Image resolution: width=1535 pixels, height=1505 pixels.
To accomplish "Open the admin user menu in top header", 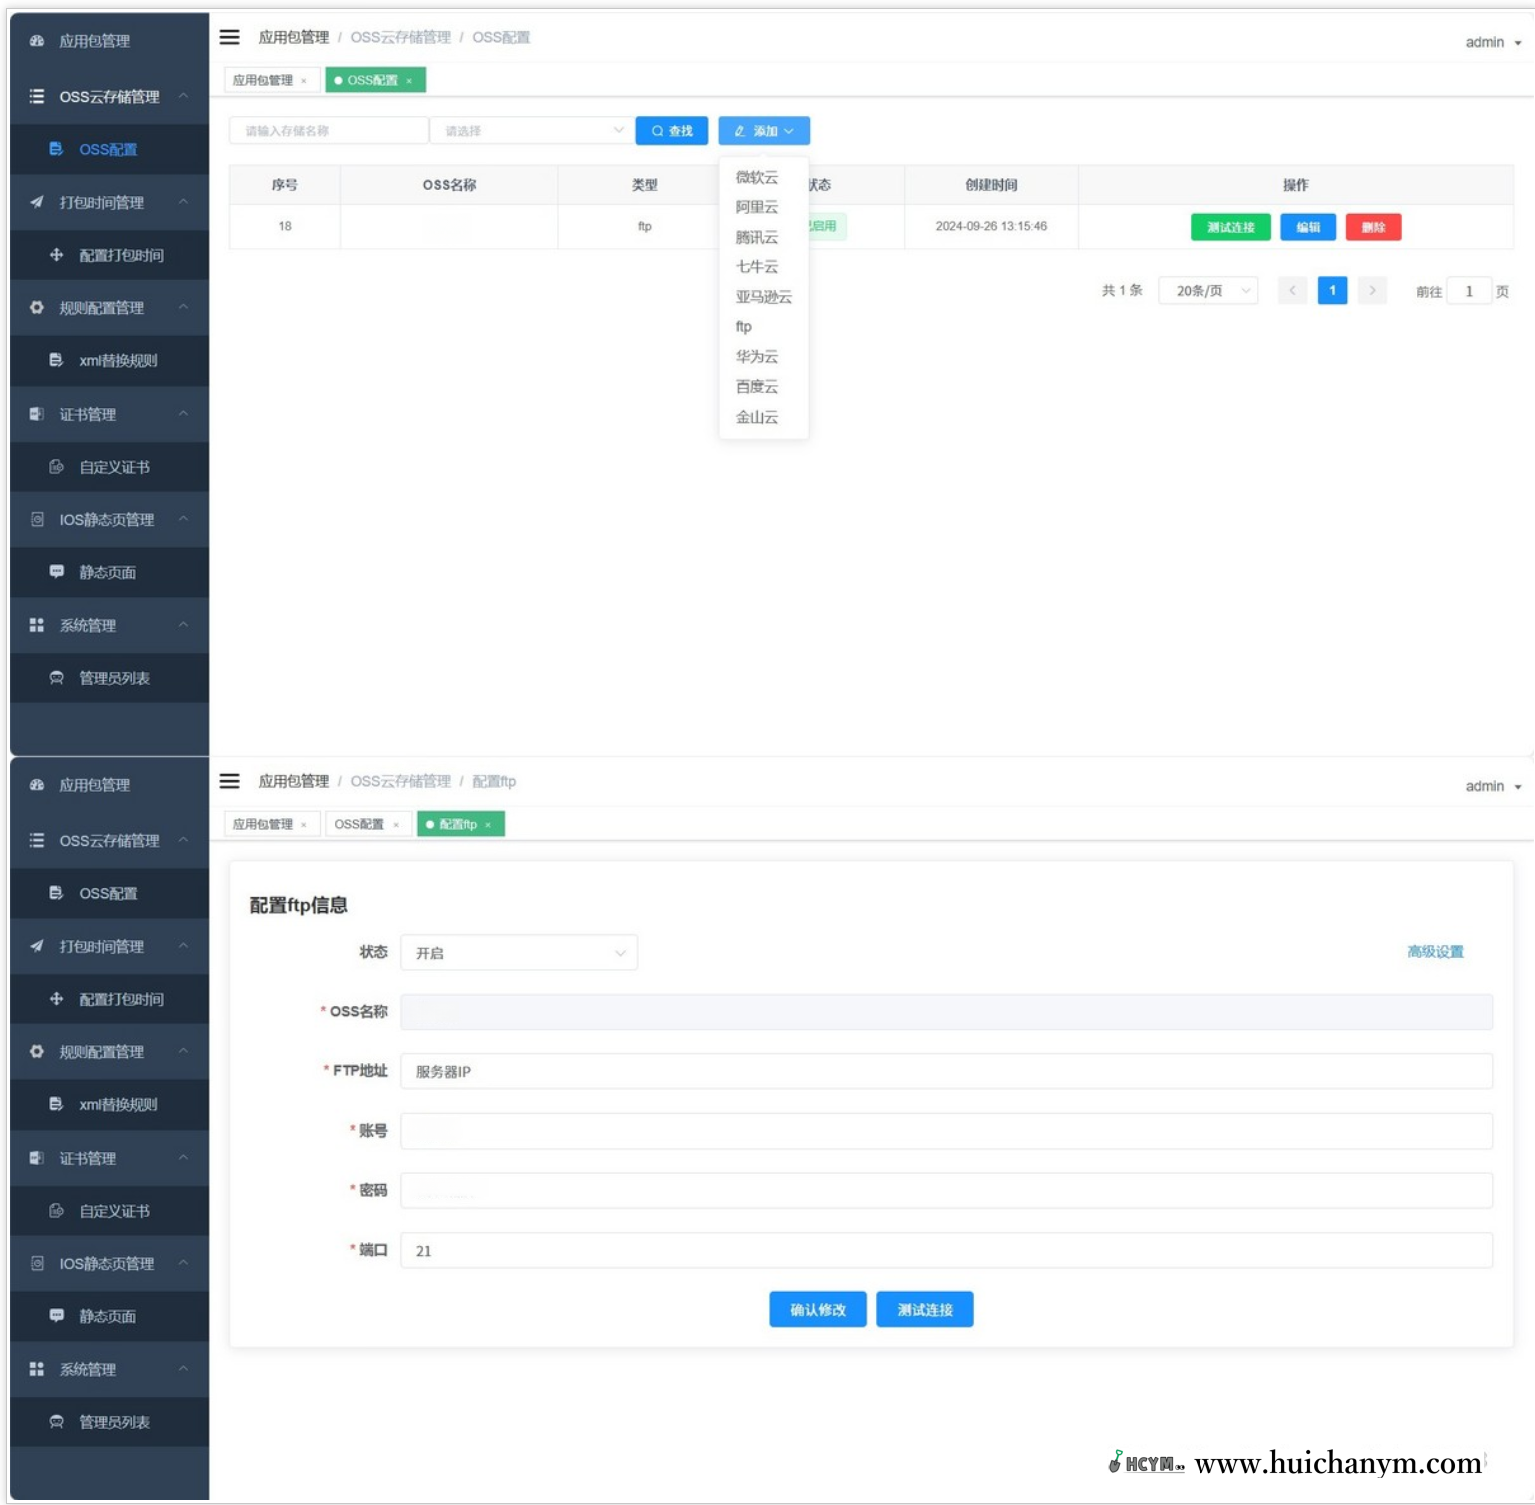I will 1493,42.
